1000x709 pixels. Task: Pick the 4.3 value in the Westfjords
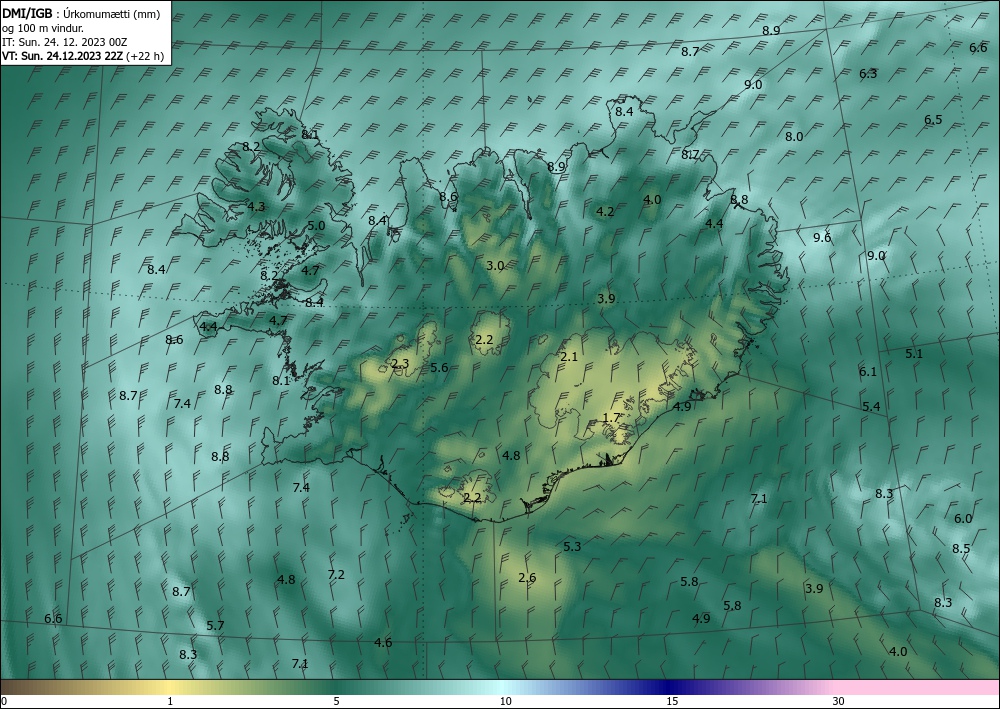[x=256, y=207]
